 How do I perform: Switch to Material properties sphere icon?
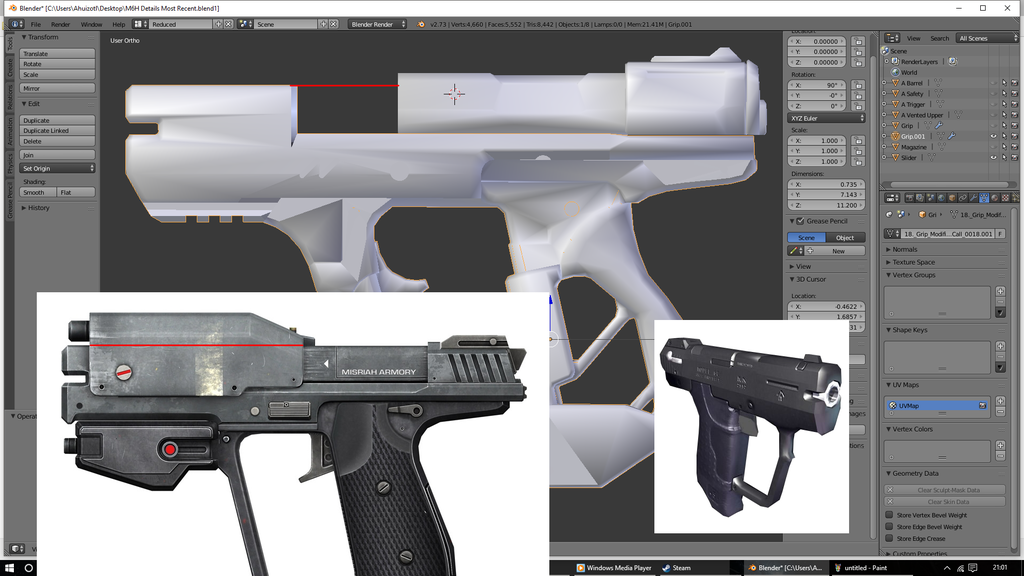point(995,198)
